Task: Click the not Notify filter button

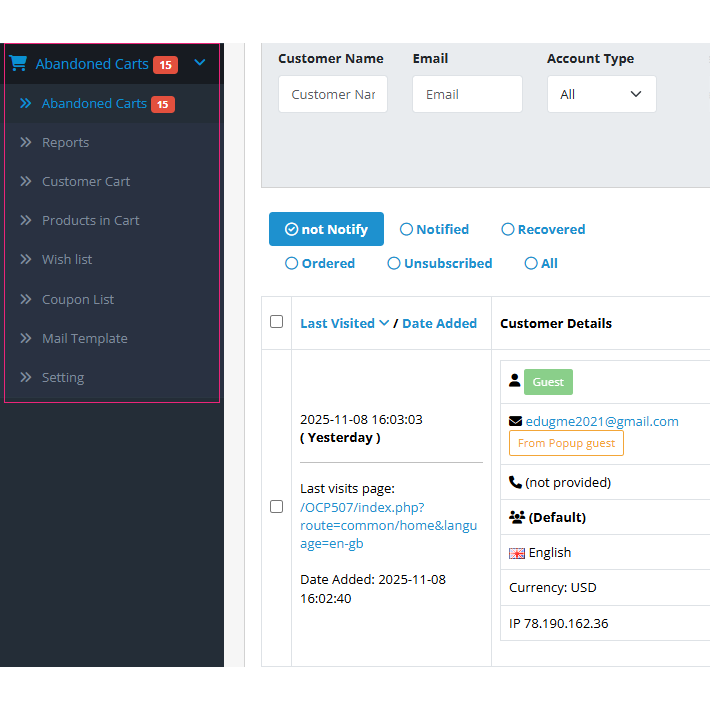Action: [326, 229]
